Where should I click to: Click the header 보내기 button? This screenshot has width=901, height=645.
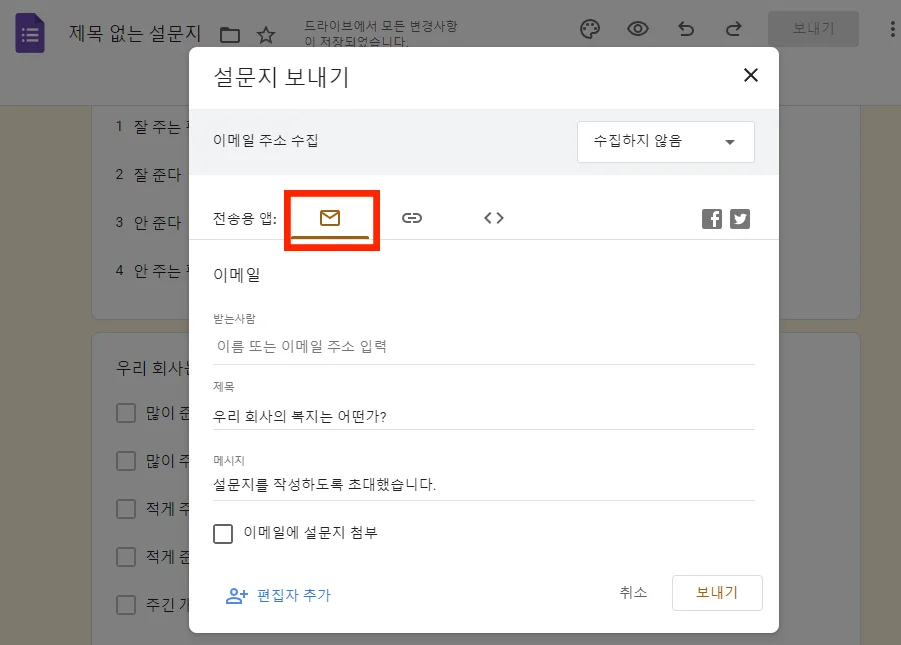point(813,29)
